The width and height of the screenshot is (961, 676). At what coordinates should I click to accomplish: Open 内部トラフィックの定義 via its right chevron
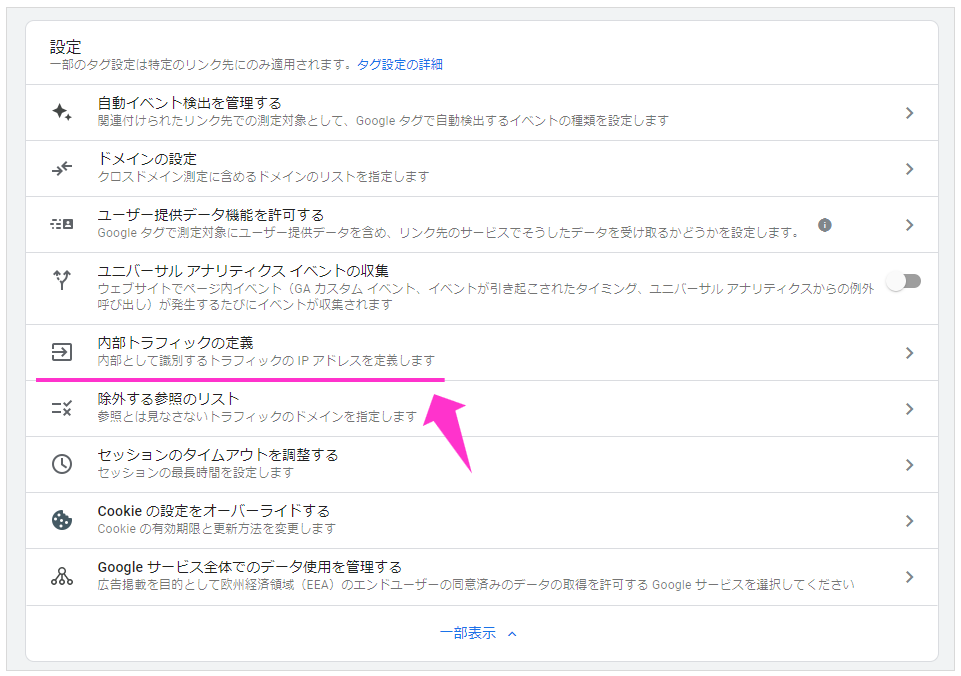910,353
